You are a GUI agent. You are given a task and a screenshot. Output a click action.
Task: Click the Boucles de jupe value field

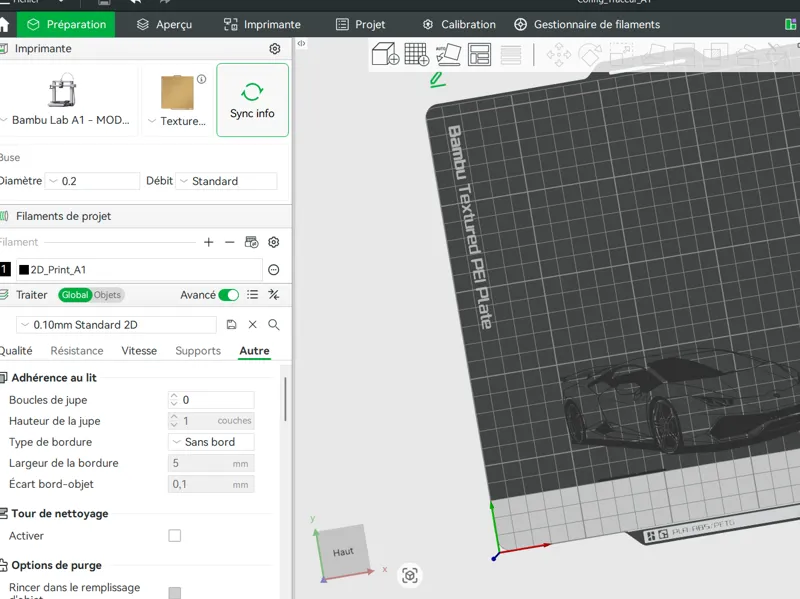click(x=211, y=400)
